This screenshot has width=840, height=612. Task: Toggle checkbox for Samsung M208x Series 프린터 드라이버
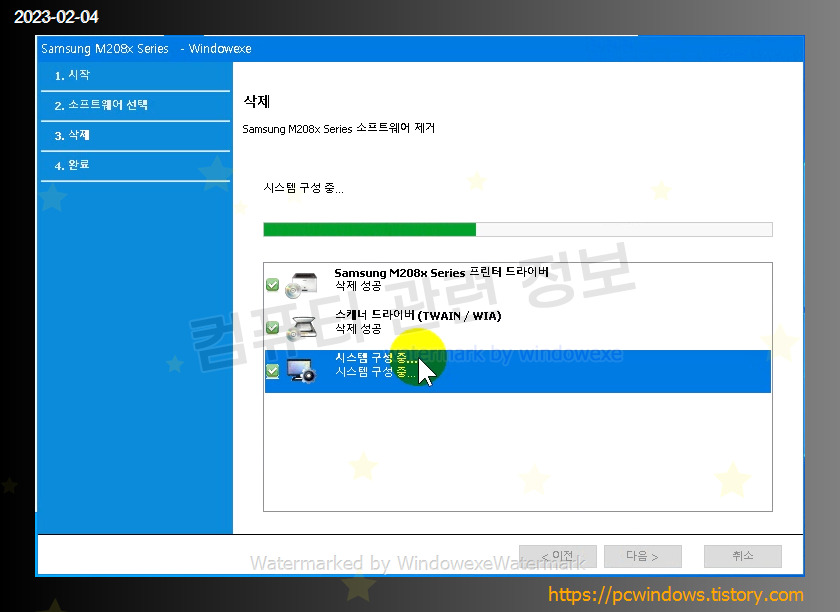click(272, 285)
